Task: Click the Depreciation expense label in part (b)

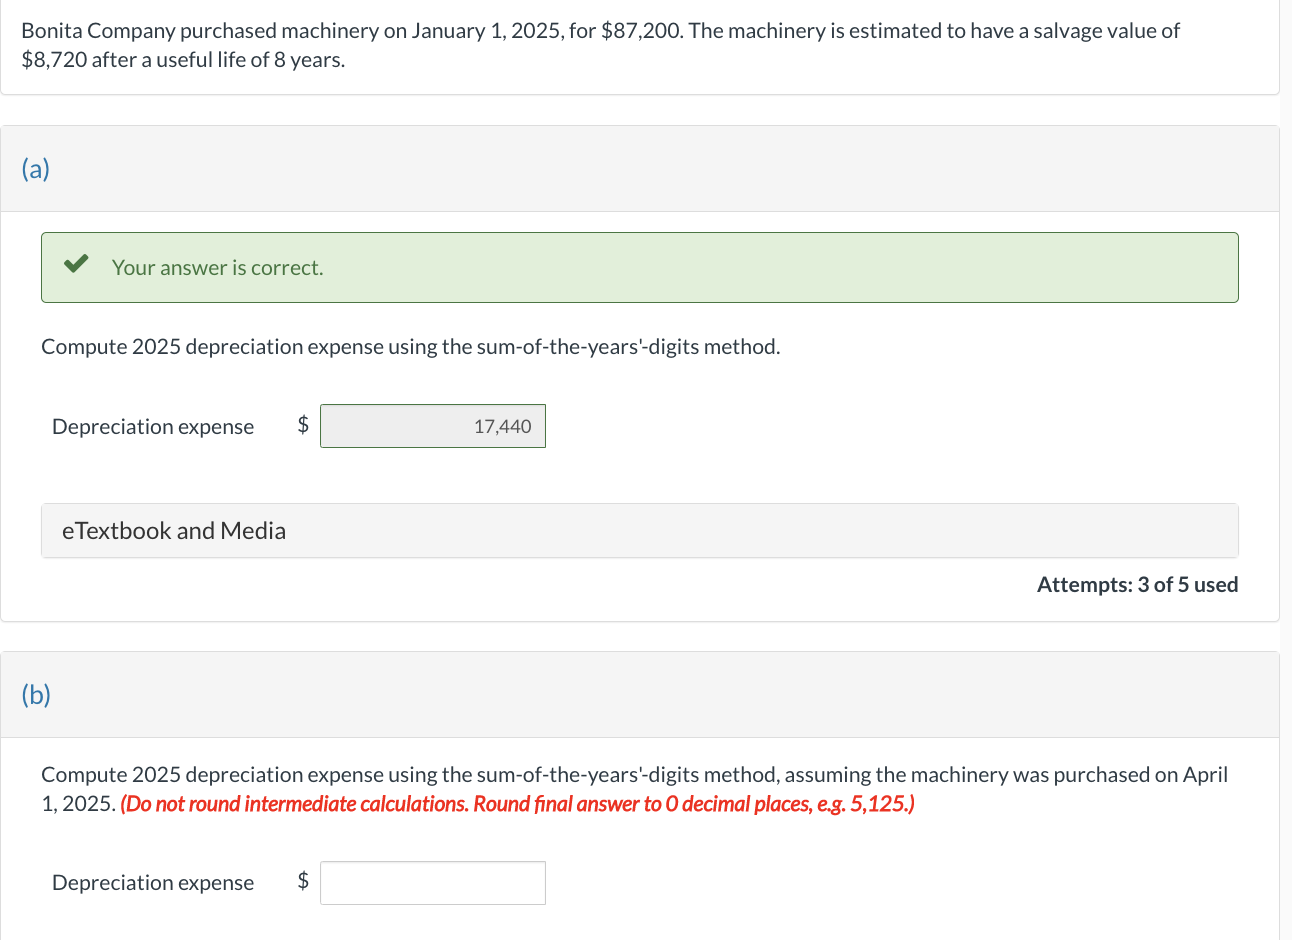Action: coord(153,883)
